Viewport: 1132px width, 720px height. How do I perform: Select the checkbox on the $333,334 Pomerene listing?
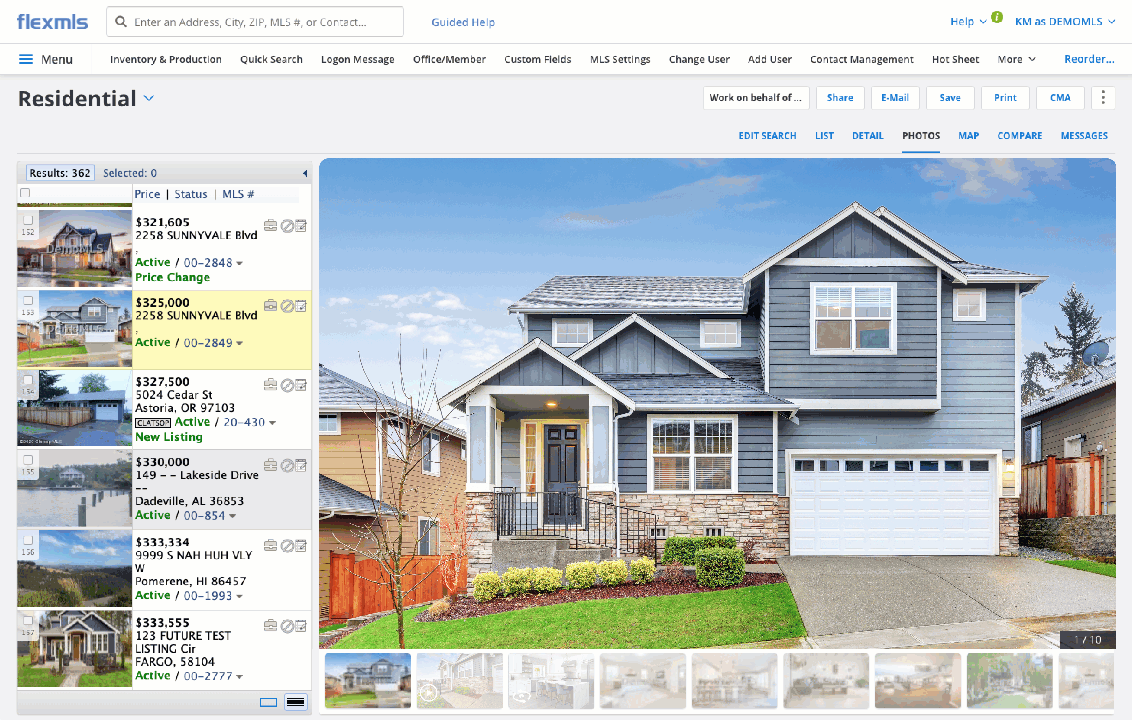tap(27, 540)
